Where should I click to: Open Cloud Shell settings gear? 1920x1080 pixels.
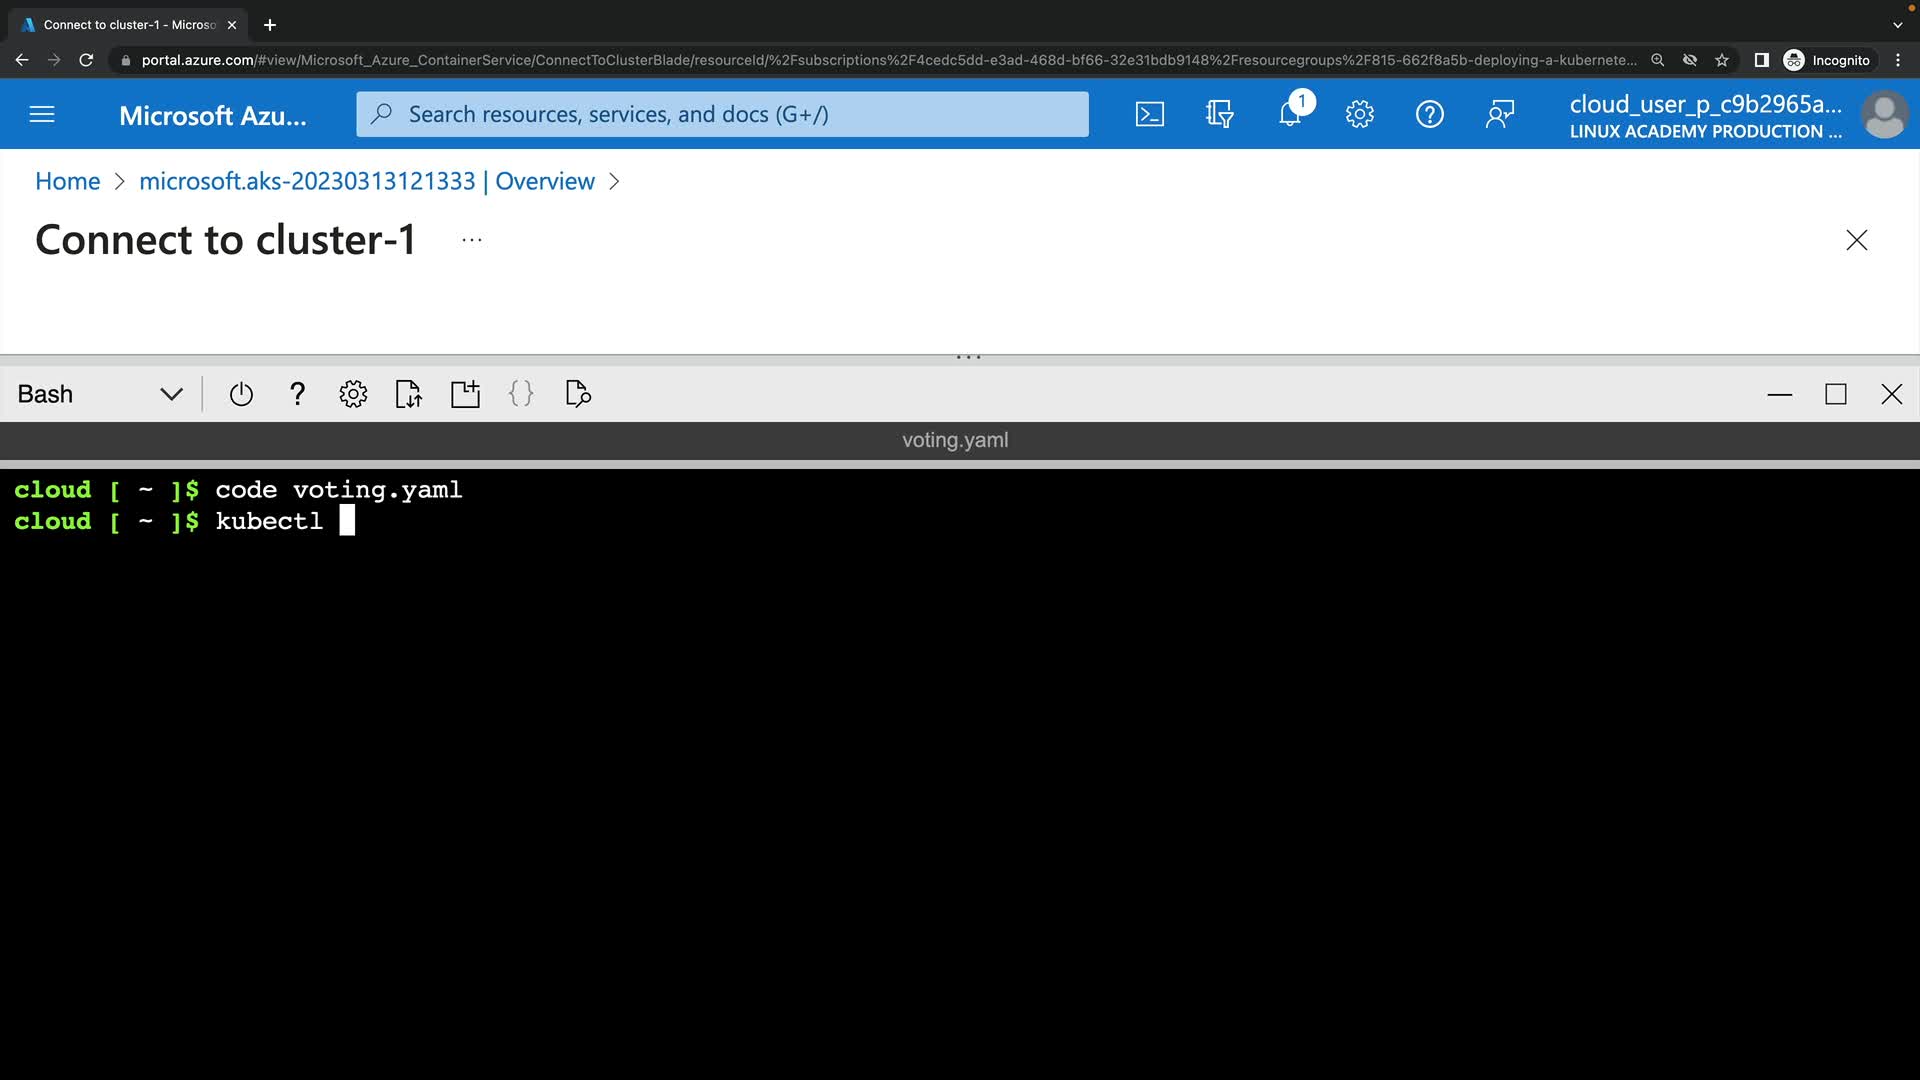353,394
